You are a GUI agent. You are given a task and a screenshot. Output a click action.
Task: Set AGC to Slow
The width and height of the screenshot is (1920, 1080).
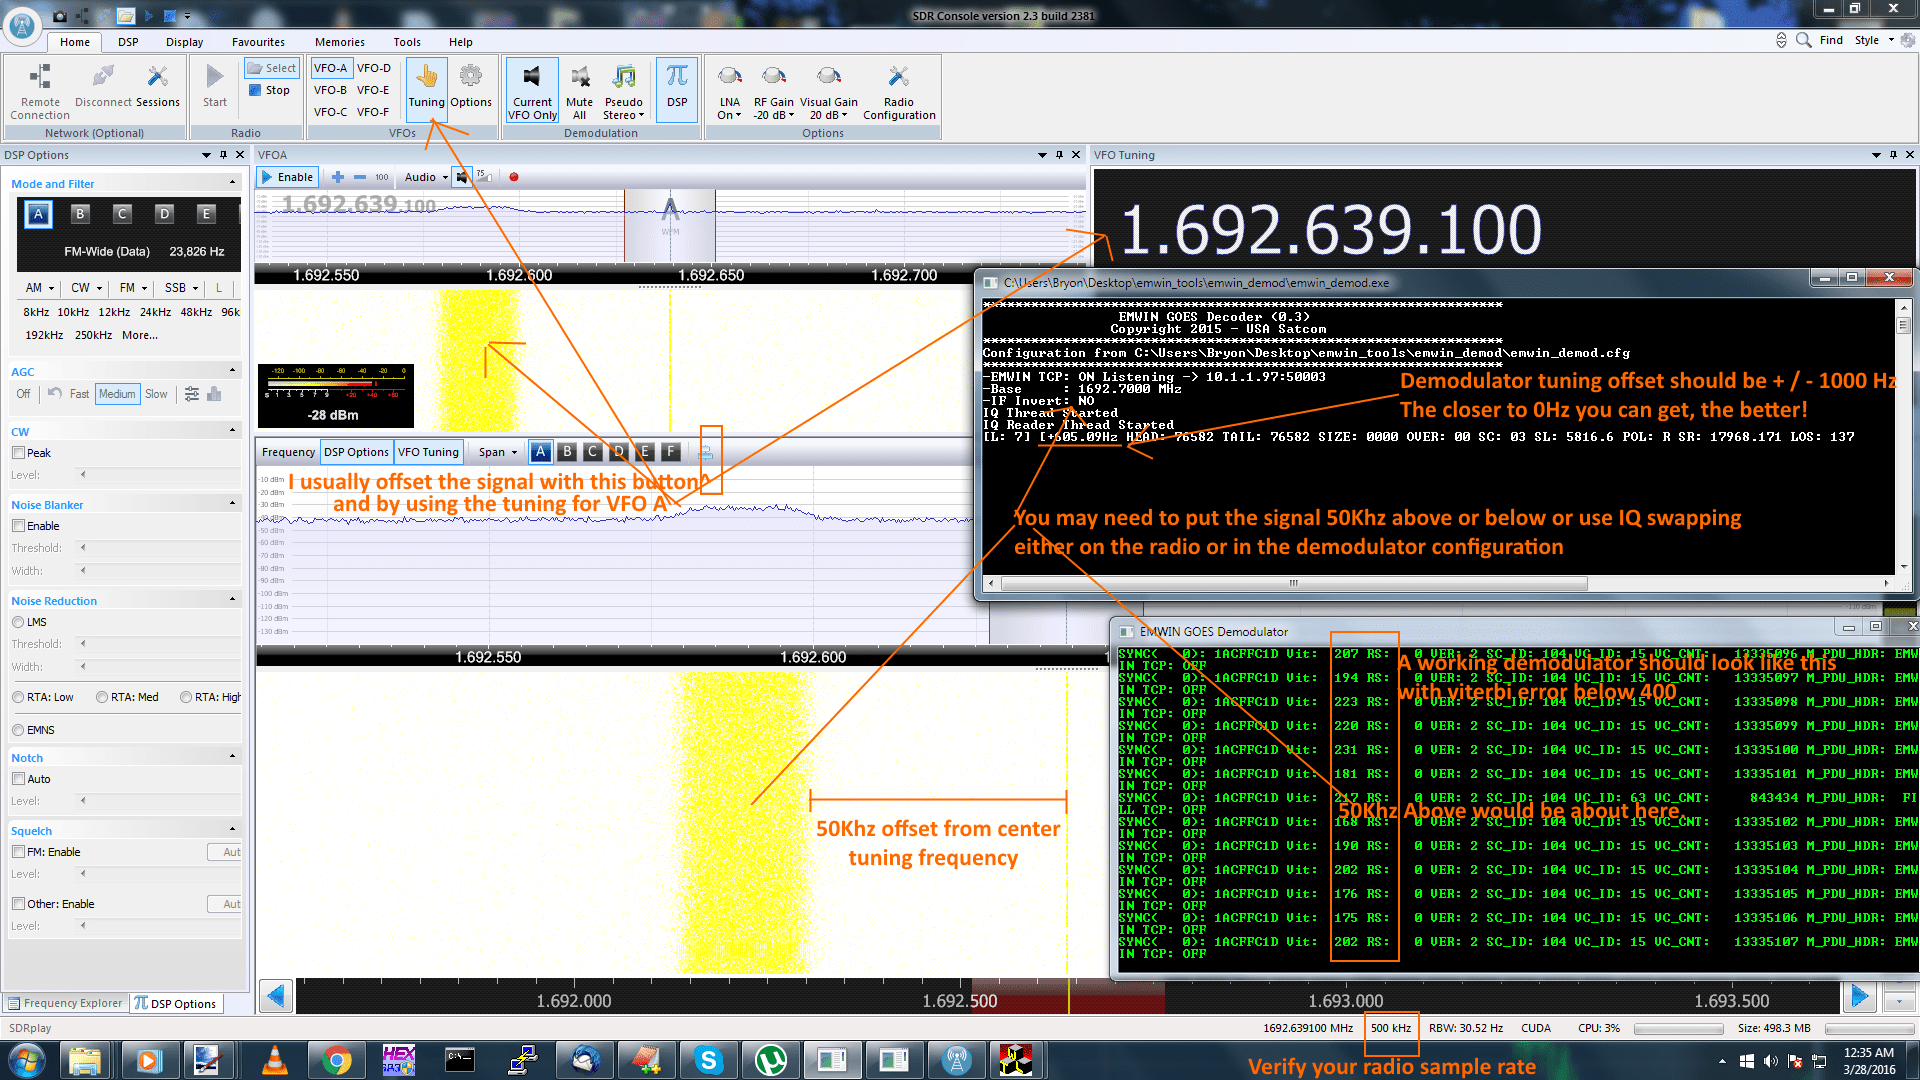click(156, 394)
